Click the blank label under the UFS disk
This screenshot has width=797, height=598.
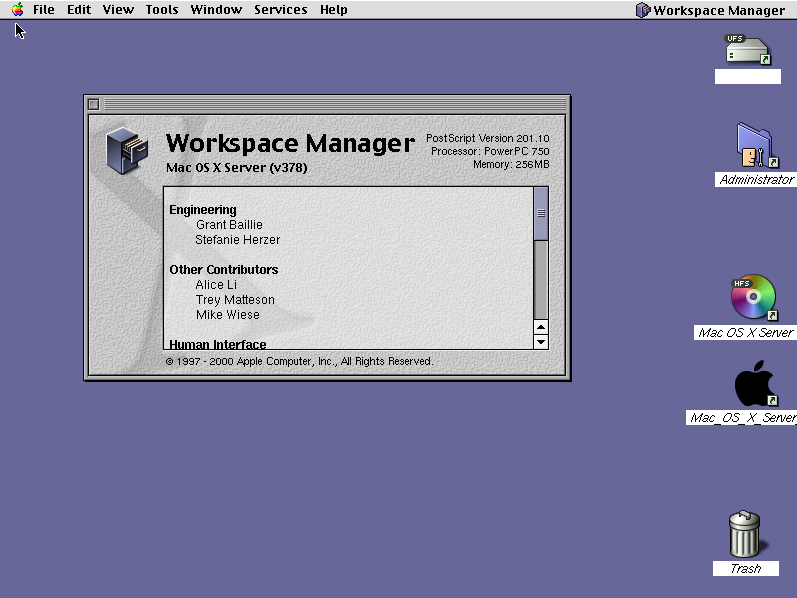coord(748,76)
